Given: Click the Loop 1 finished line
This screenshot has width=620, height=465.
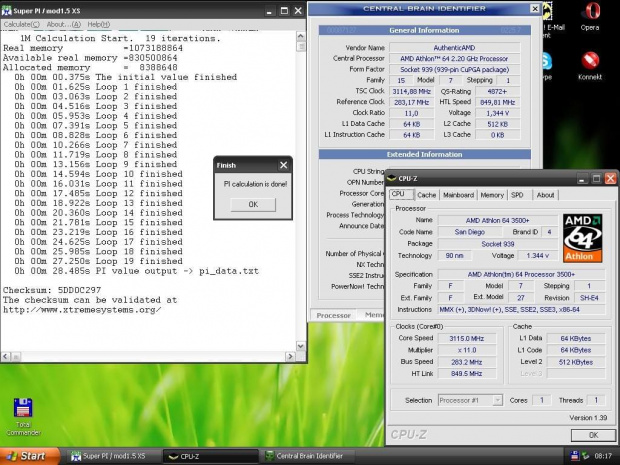Looking at the screenshot, I should (96, 87).
